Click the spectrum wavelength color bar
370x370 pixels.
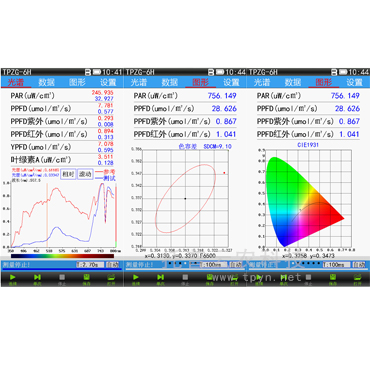pyautogui.click(x=62, y=256)
